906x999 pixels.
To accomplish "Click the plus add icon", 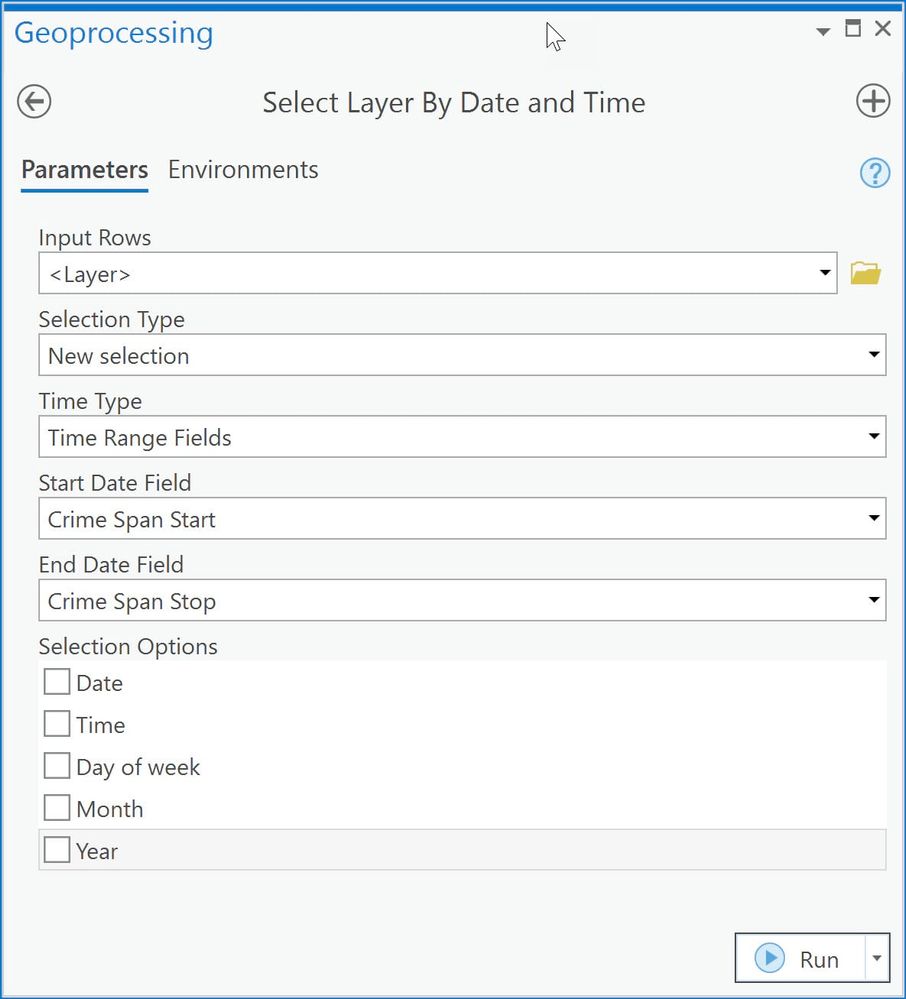I will [872, 101].
